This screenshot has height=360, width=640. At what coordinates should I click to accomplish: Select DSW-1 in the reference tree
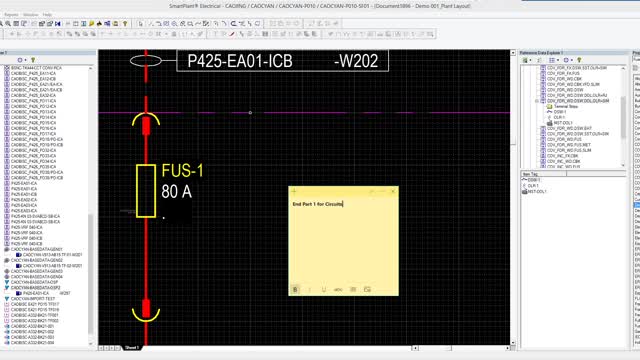(x=560, y=112)
